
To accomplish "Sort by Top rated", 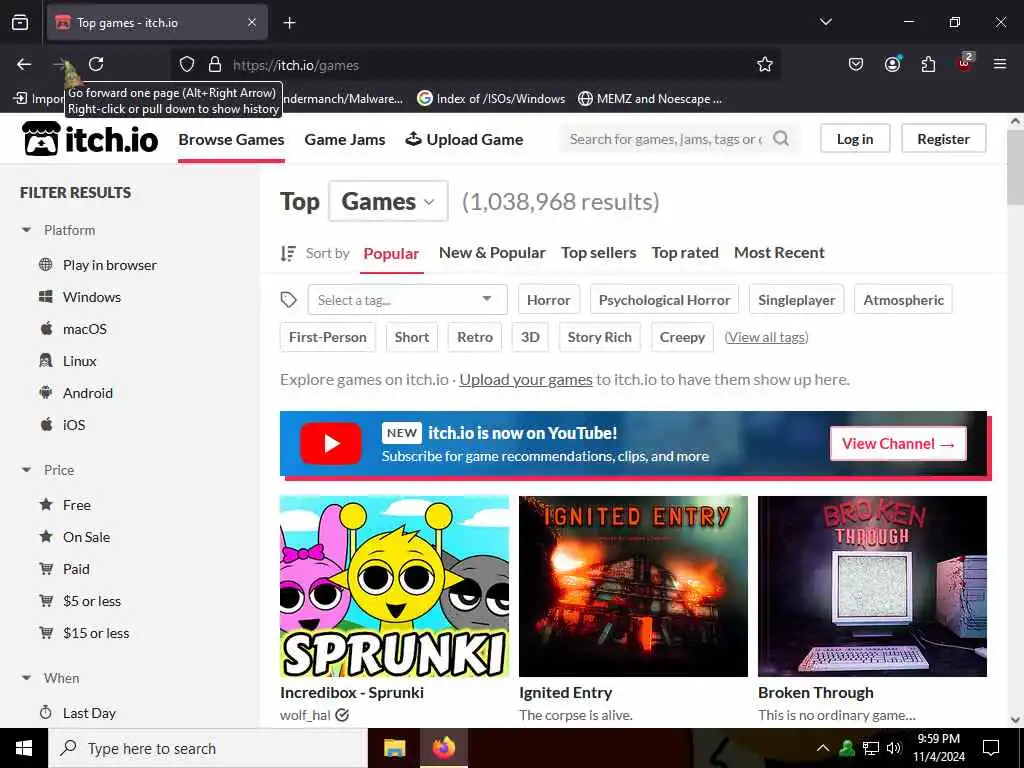I will click(685, 253).
